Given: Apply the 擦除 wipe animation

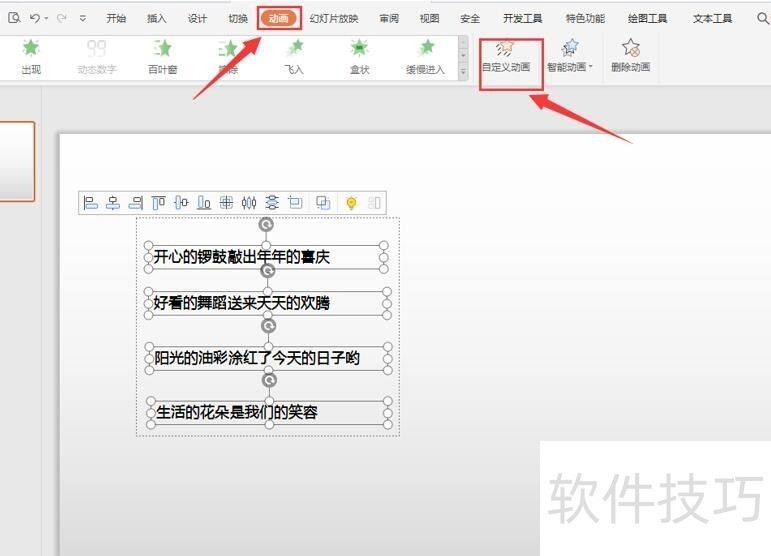Looking at the screenshot, I should [x=228, y=58].
